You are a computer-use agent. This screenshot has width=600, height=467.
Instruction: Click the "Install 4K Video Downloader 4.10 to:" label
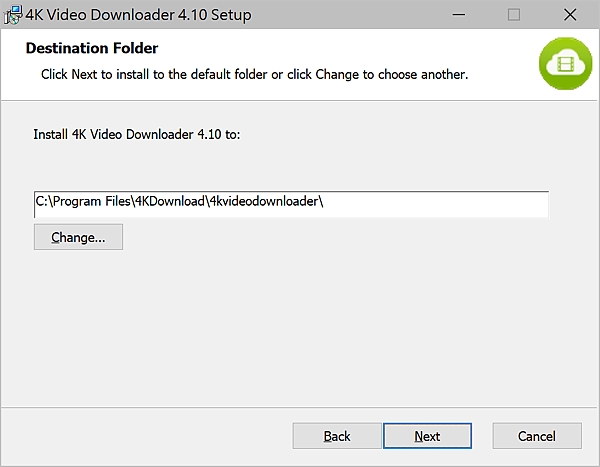point(137,134)
